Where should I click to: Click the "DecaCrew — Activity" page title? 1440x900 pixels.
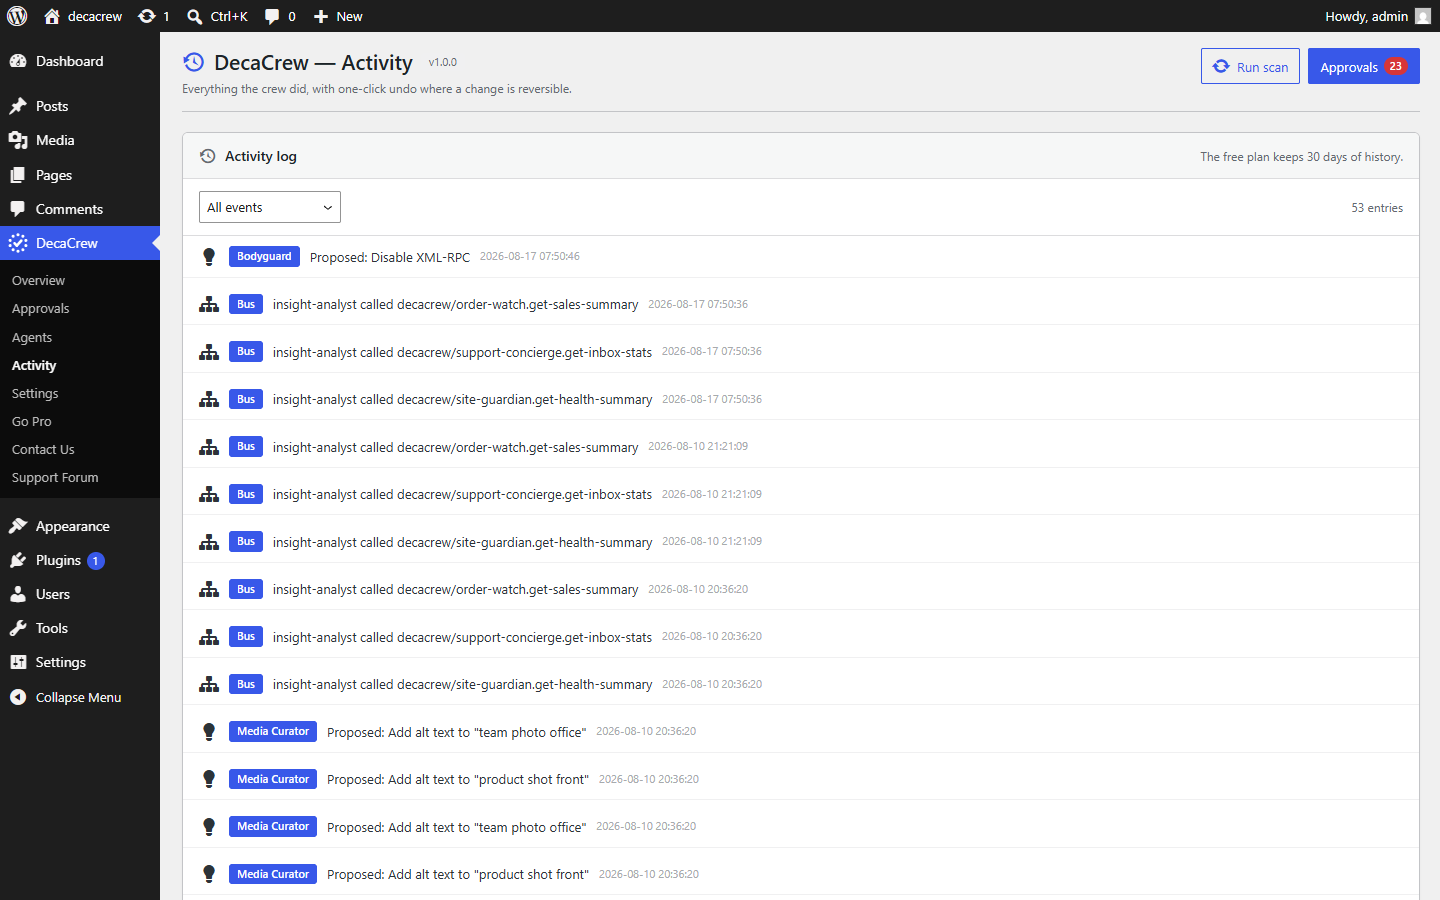pyautogui.click(x=313, y=62)
